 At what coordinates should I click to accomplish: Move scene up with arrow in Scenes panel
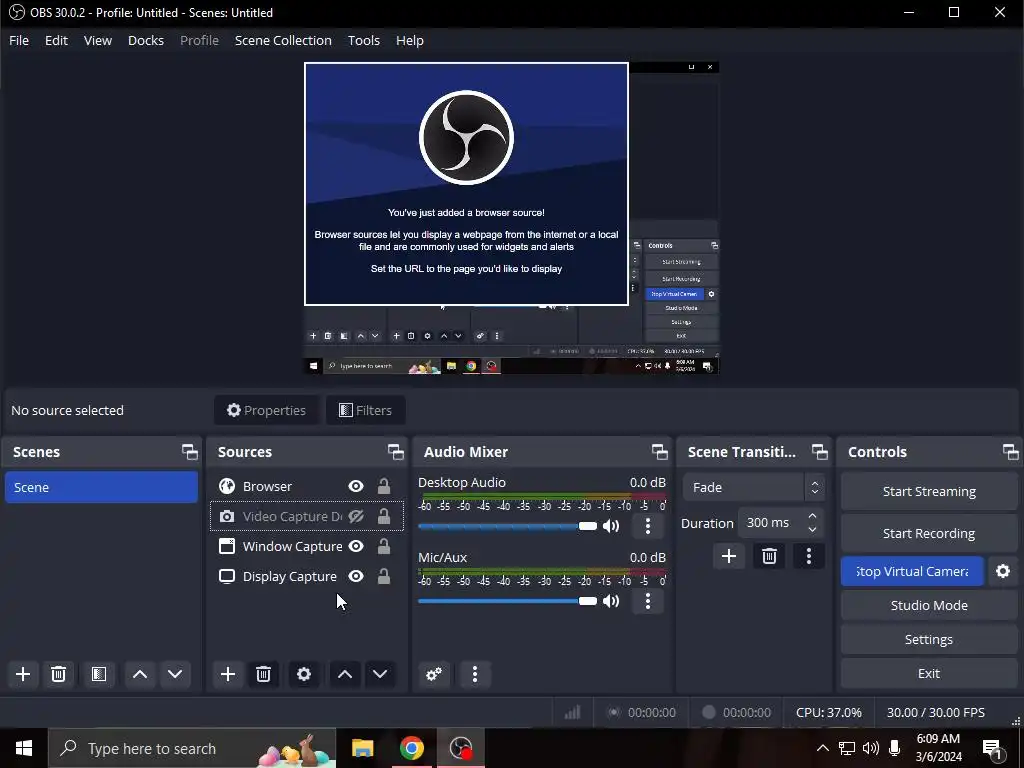tap(140, 674)
